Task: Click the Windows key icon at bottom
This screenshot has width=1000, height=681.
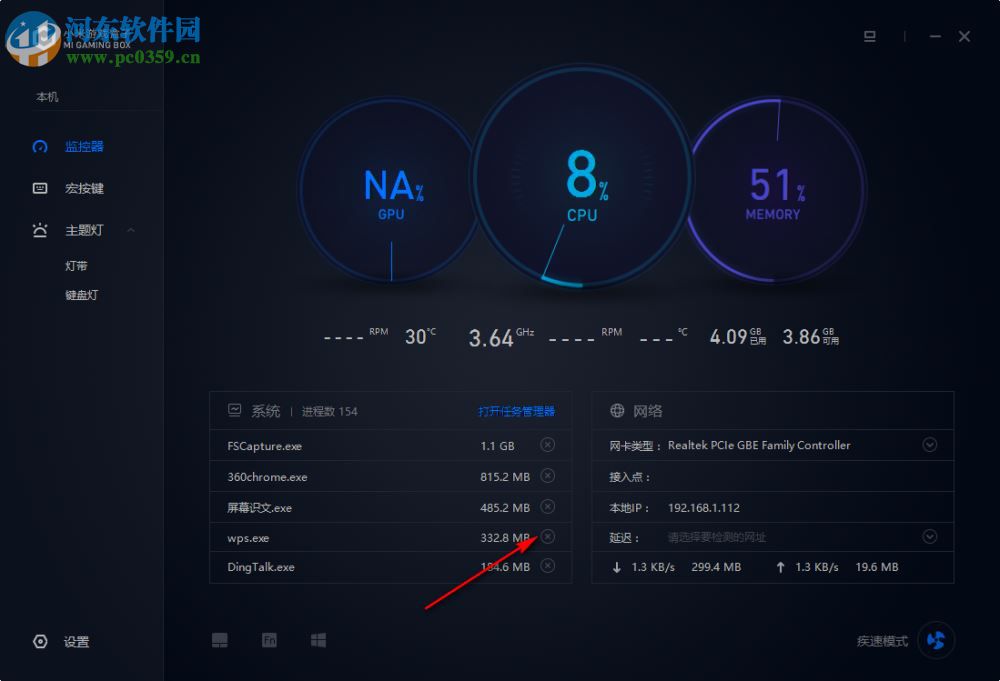Action: 318,639
